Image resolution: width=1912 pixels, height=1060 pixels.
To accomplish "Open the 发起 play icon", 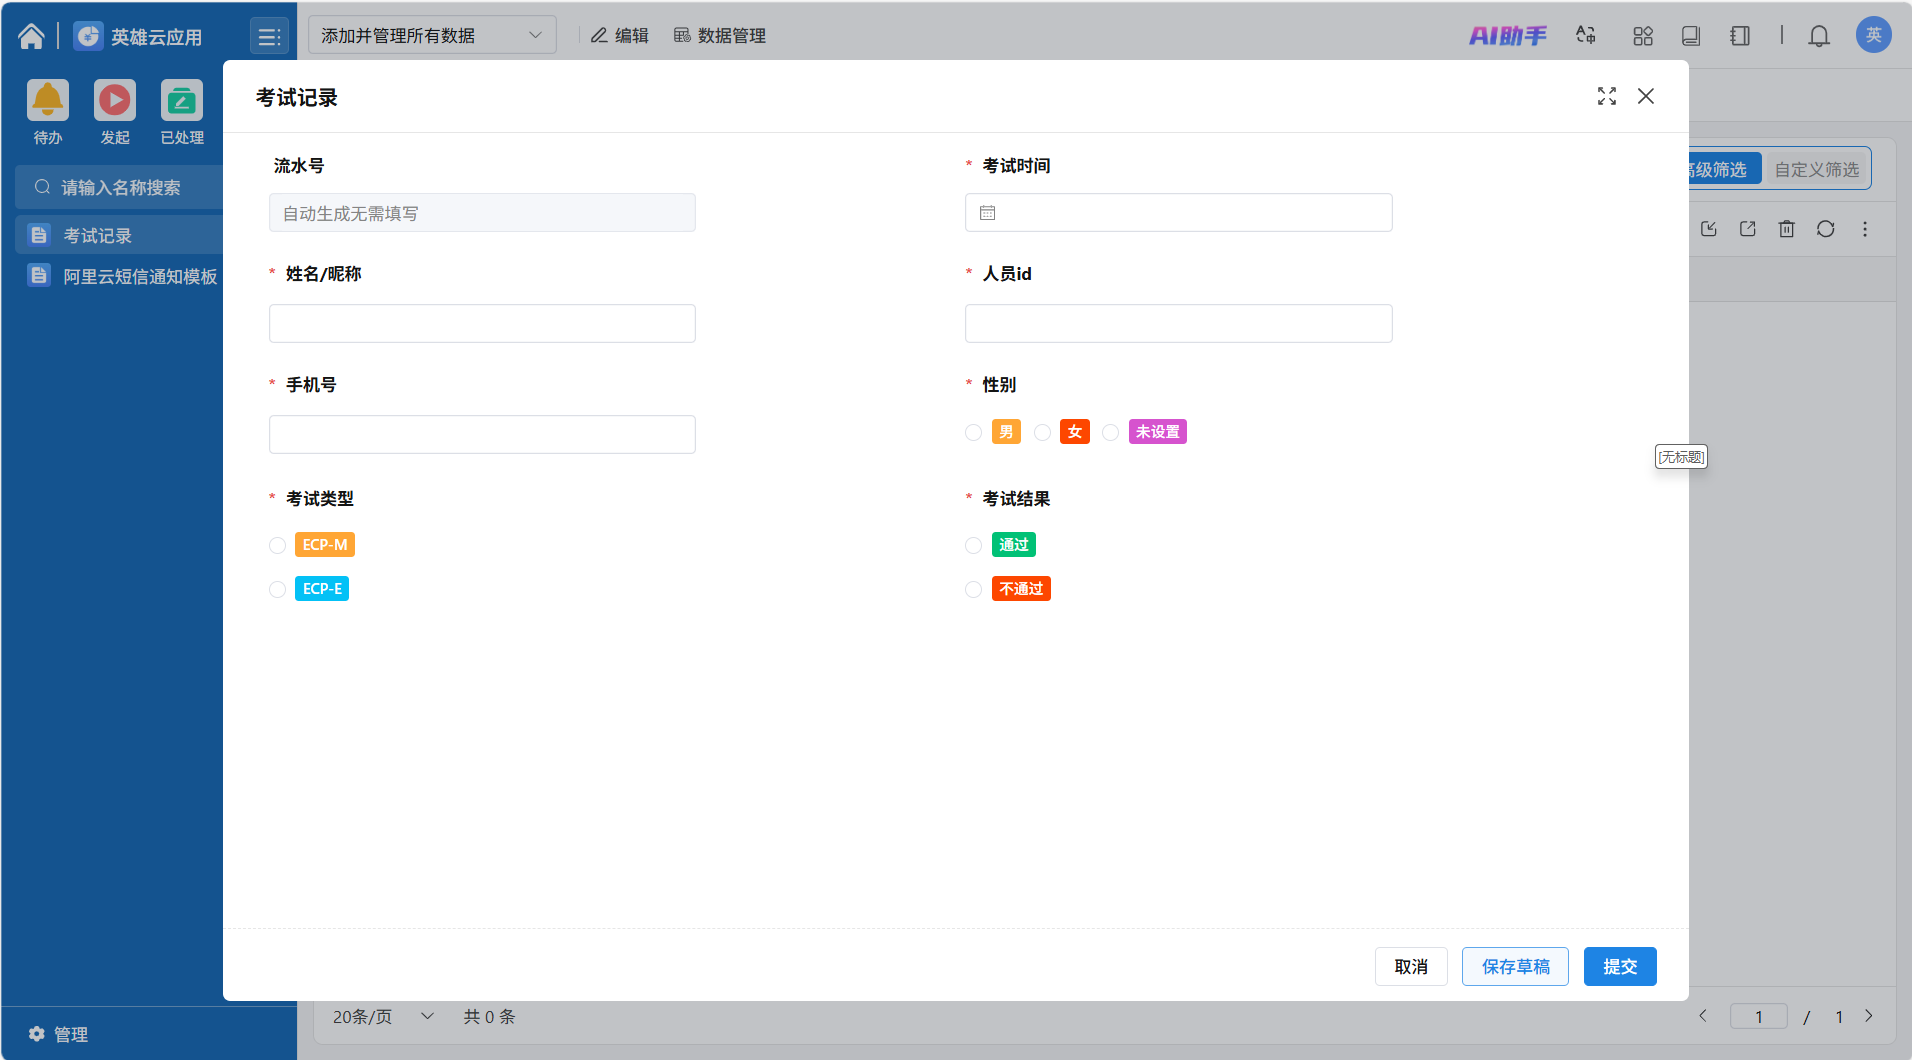I will click(x=115, y=101).
